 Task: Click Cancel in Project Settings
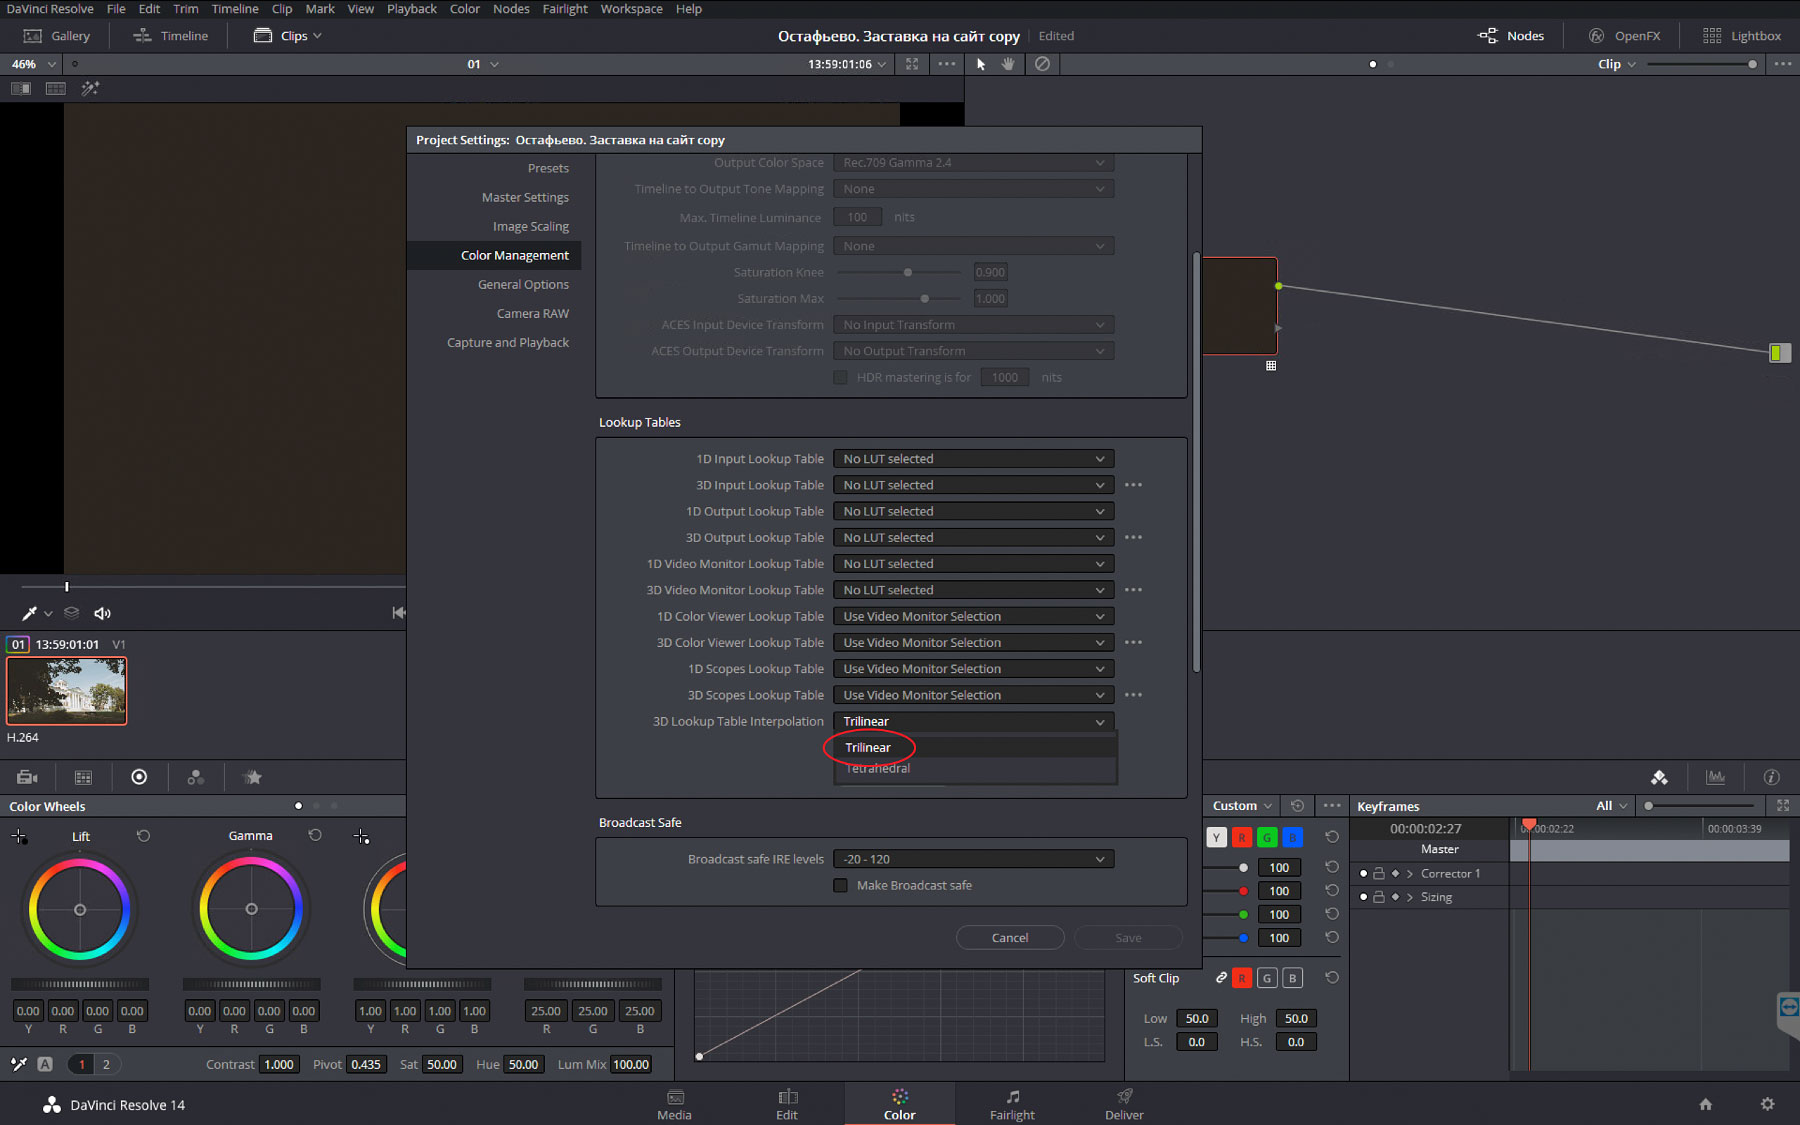1010,938
